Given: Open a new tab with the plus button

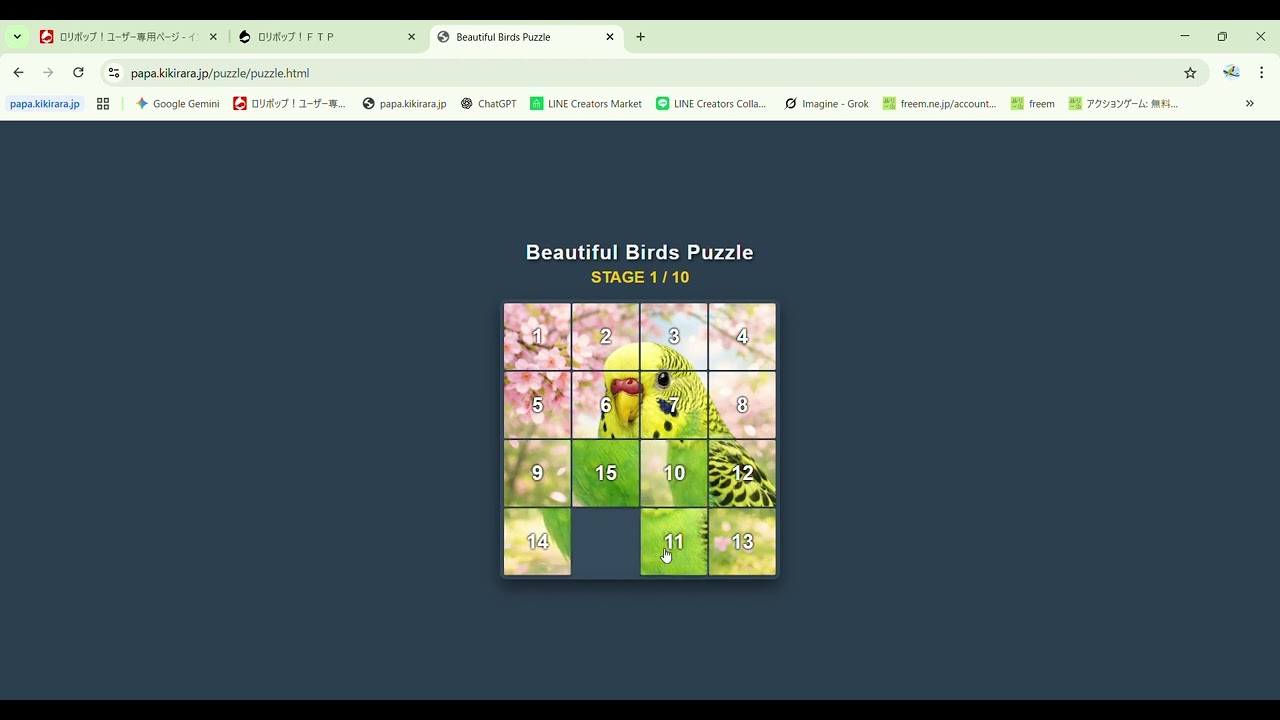Looking at the screenshot, I should [x=641, y=37].
